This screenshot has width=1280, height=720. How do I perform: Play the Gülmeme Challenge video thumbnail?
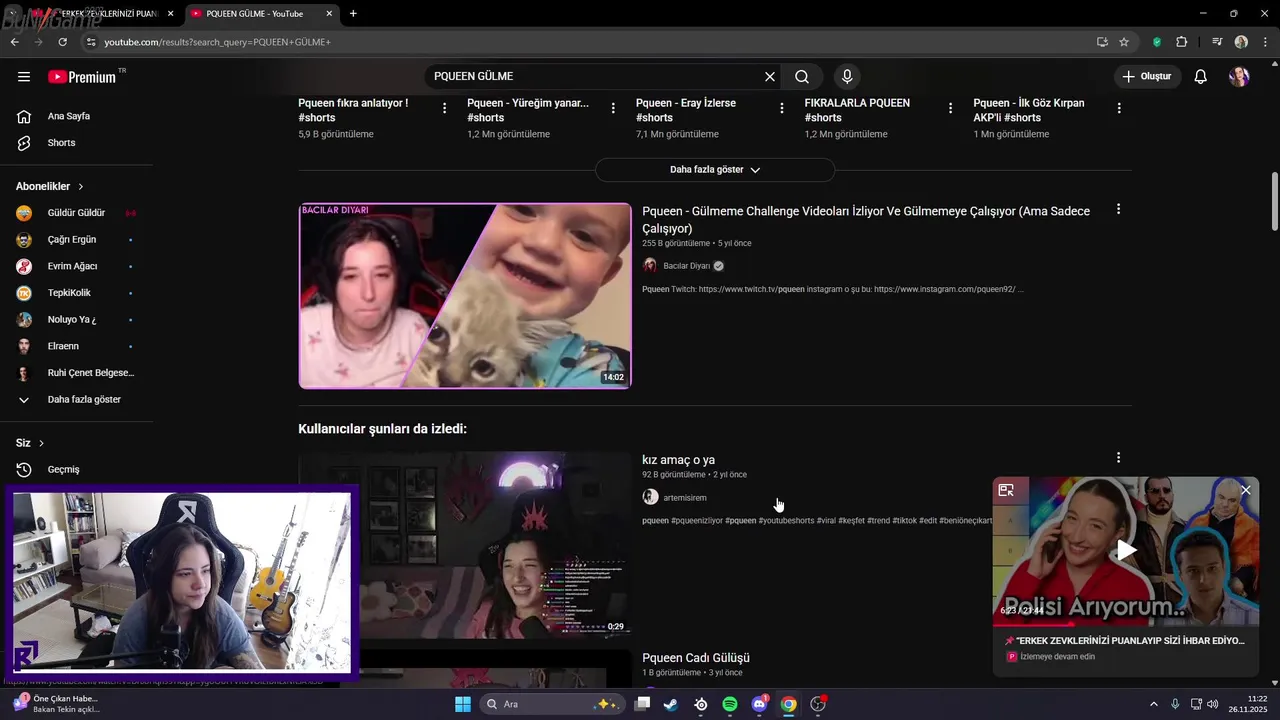coord(465,296)
